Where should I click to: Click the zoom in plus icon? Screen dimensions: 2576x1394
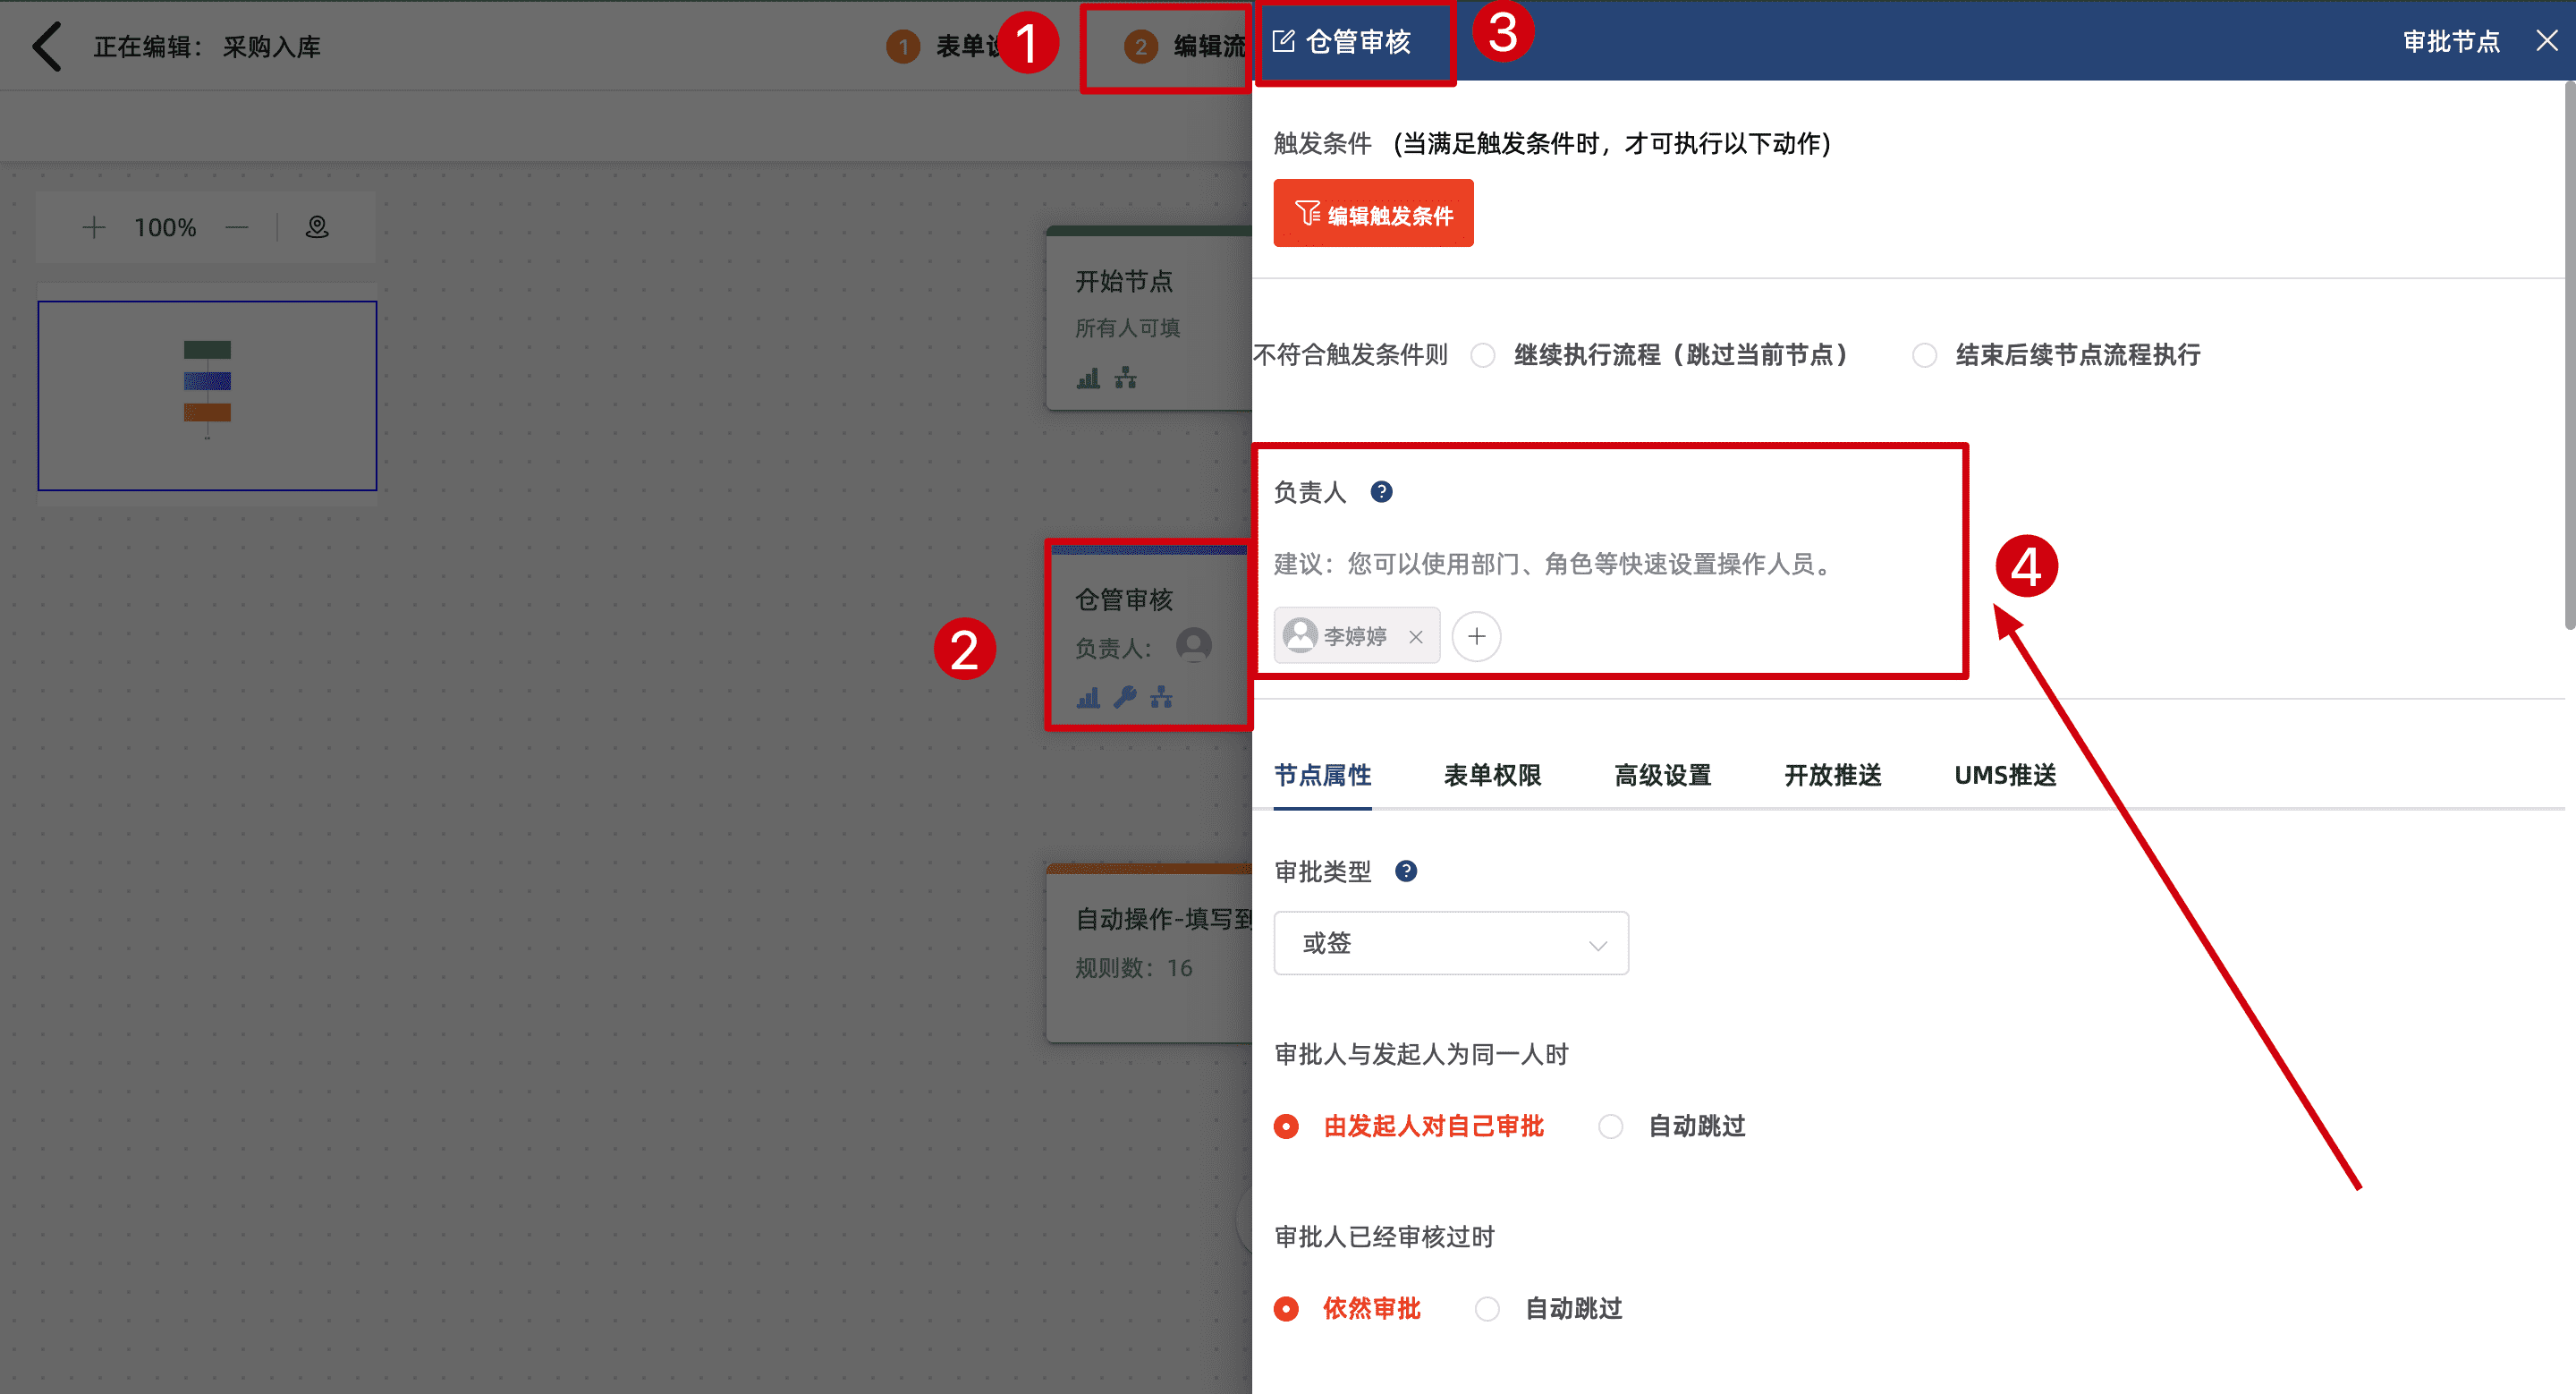[93, 228]
